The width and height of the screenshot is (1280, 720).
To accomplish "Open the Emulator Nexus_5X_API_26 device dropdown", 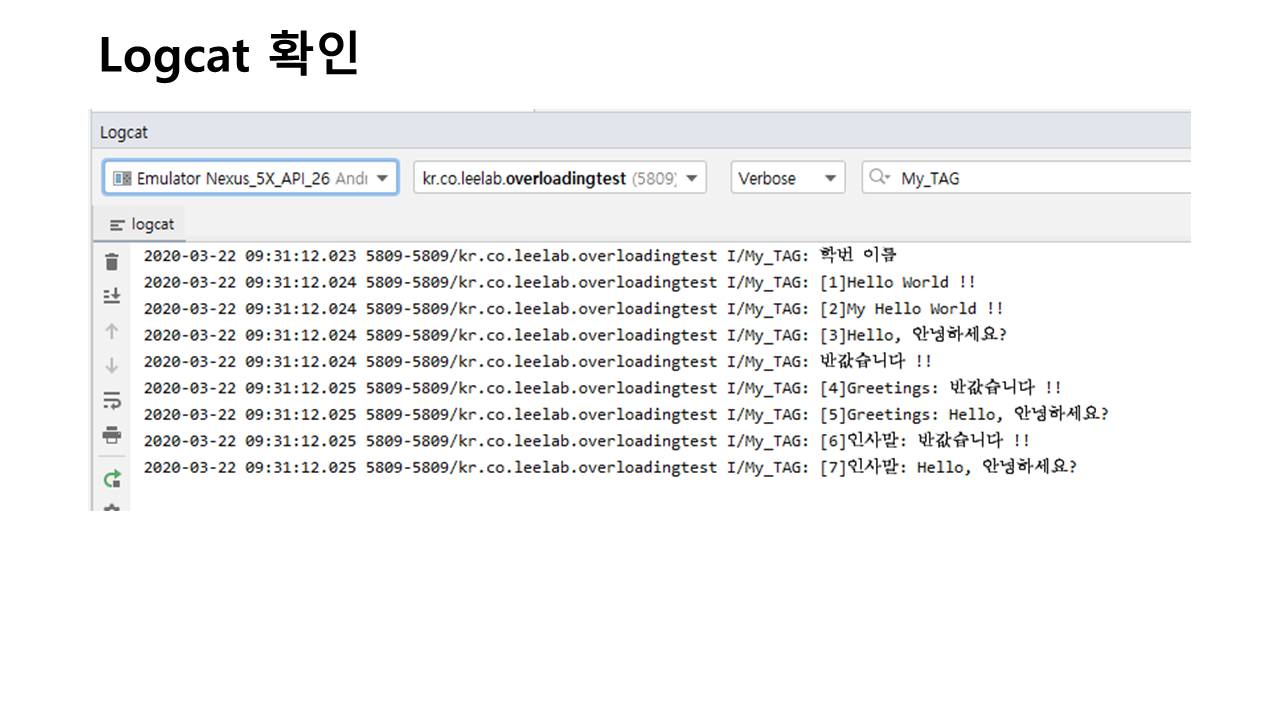I will coord(250,178).
